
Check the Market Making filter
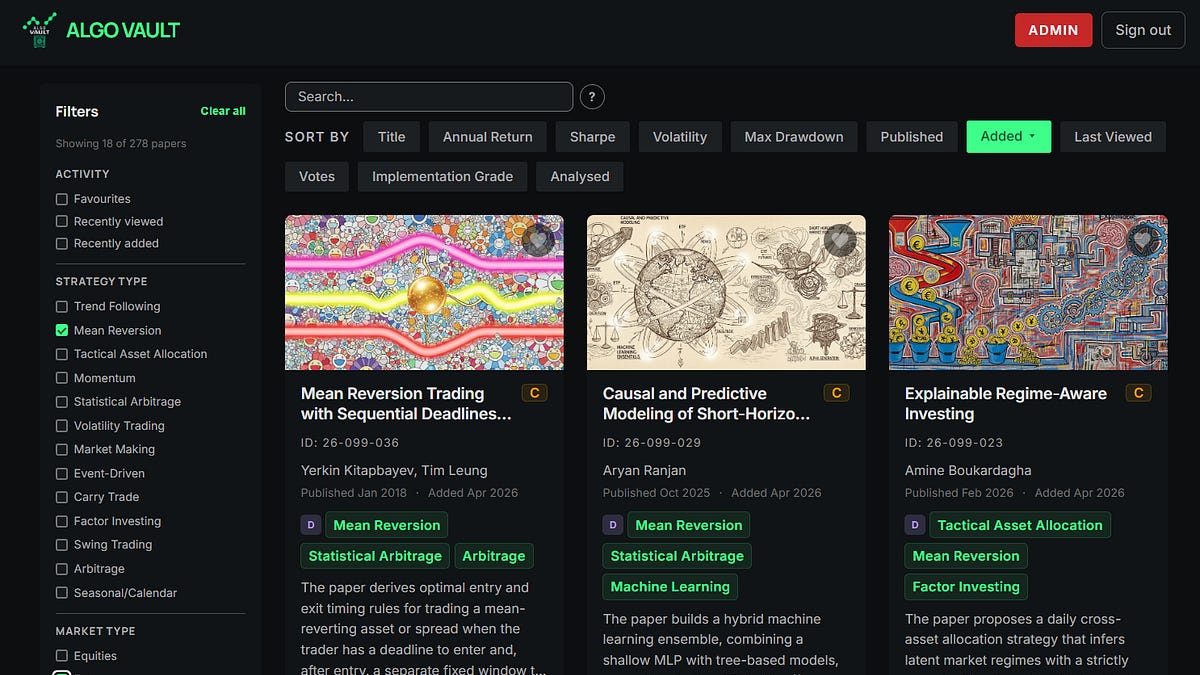[62, 449]
